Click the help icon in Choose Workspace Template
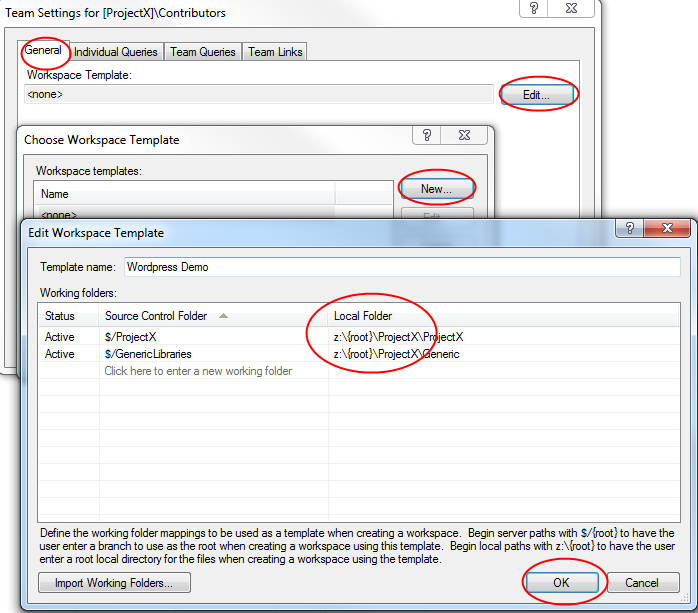This screenshot has height=613, width=698. coord(427,136)
